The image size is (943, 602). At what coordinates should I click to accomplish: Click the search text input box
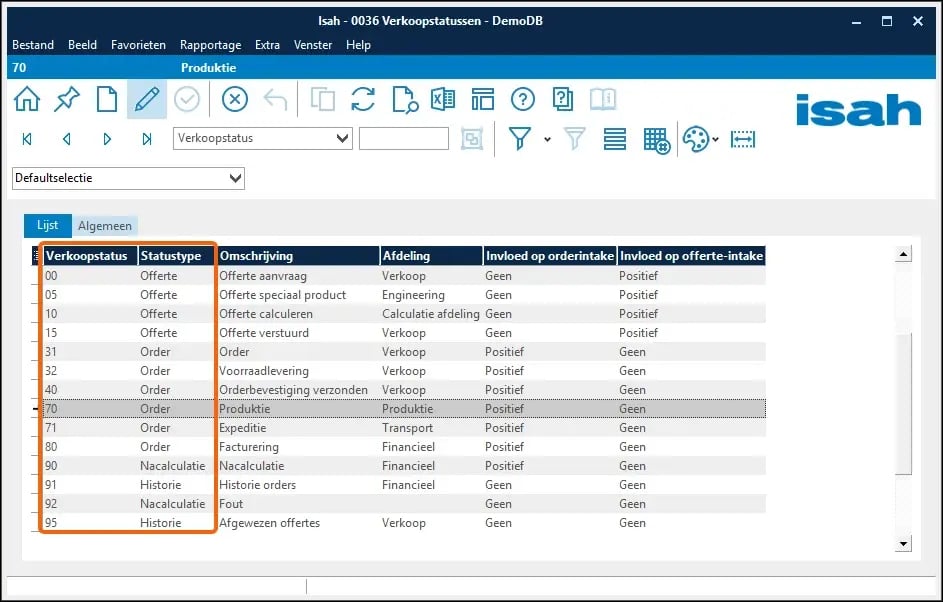point(404,138)
